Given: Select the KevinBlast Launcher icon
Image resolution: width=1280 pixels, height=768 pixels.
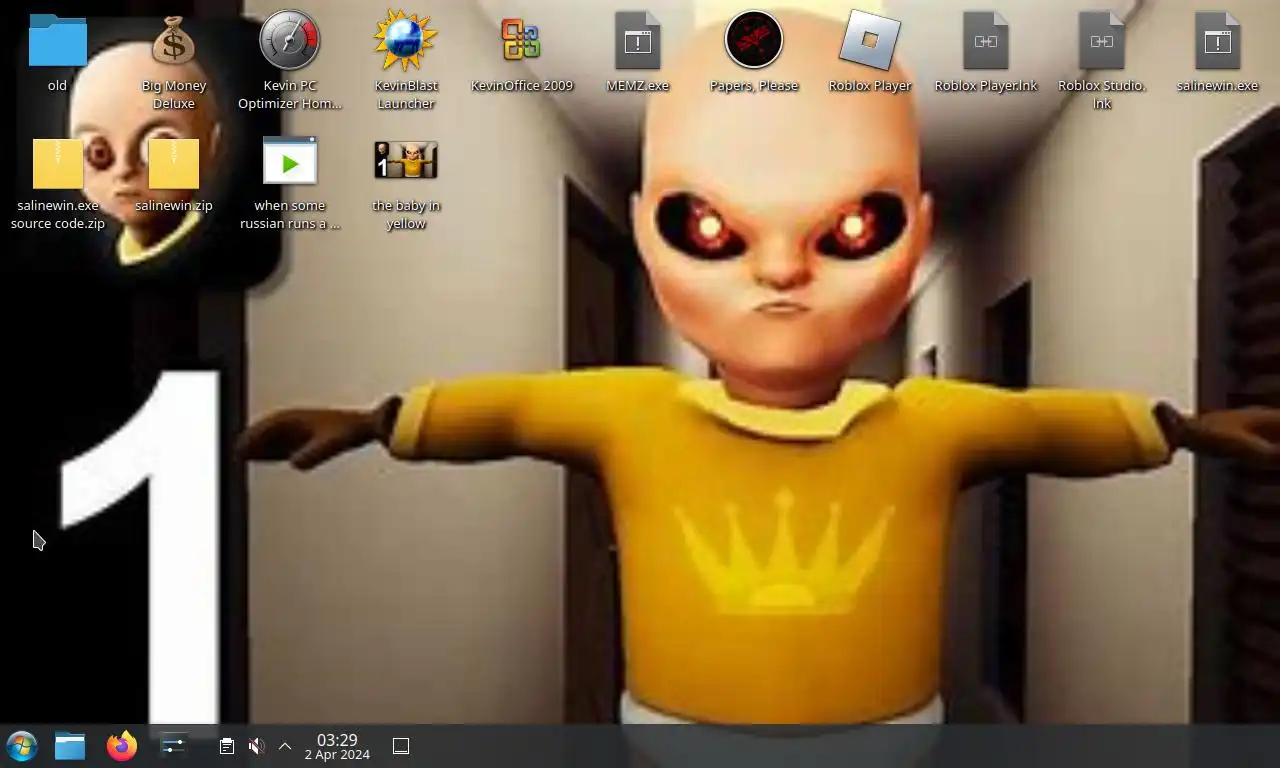Looking at the screenshot, I should (x=406, y=41).
